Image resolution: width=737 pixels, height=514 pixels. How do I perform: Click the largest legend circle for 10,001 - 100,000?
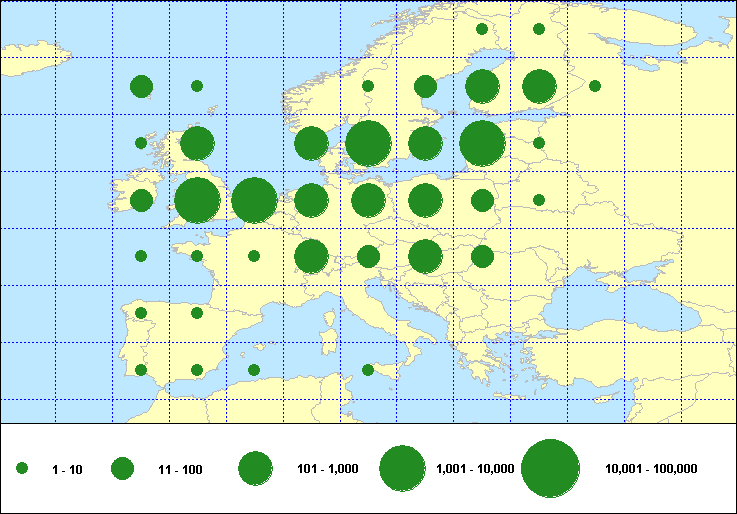click(x=550, y=468)
